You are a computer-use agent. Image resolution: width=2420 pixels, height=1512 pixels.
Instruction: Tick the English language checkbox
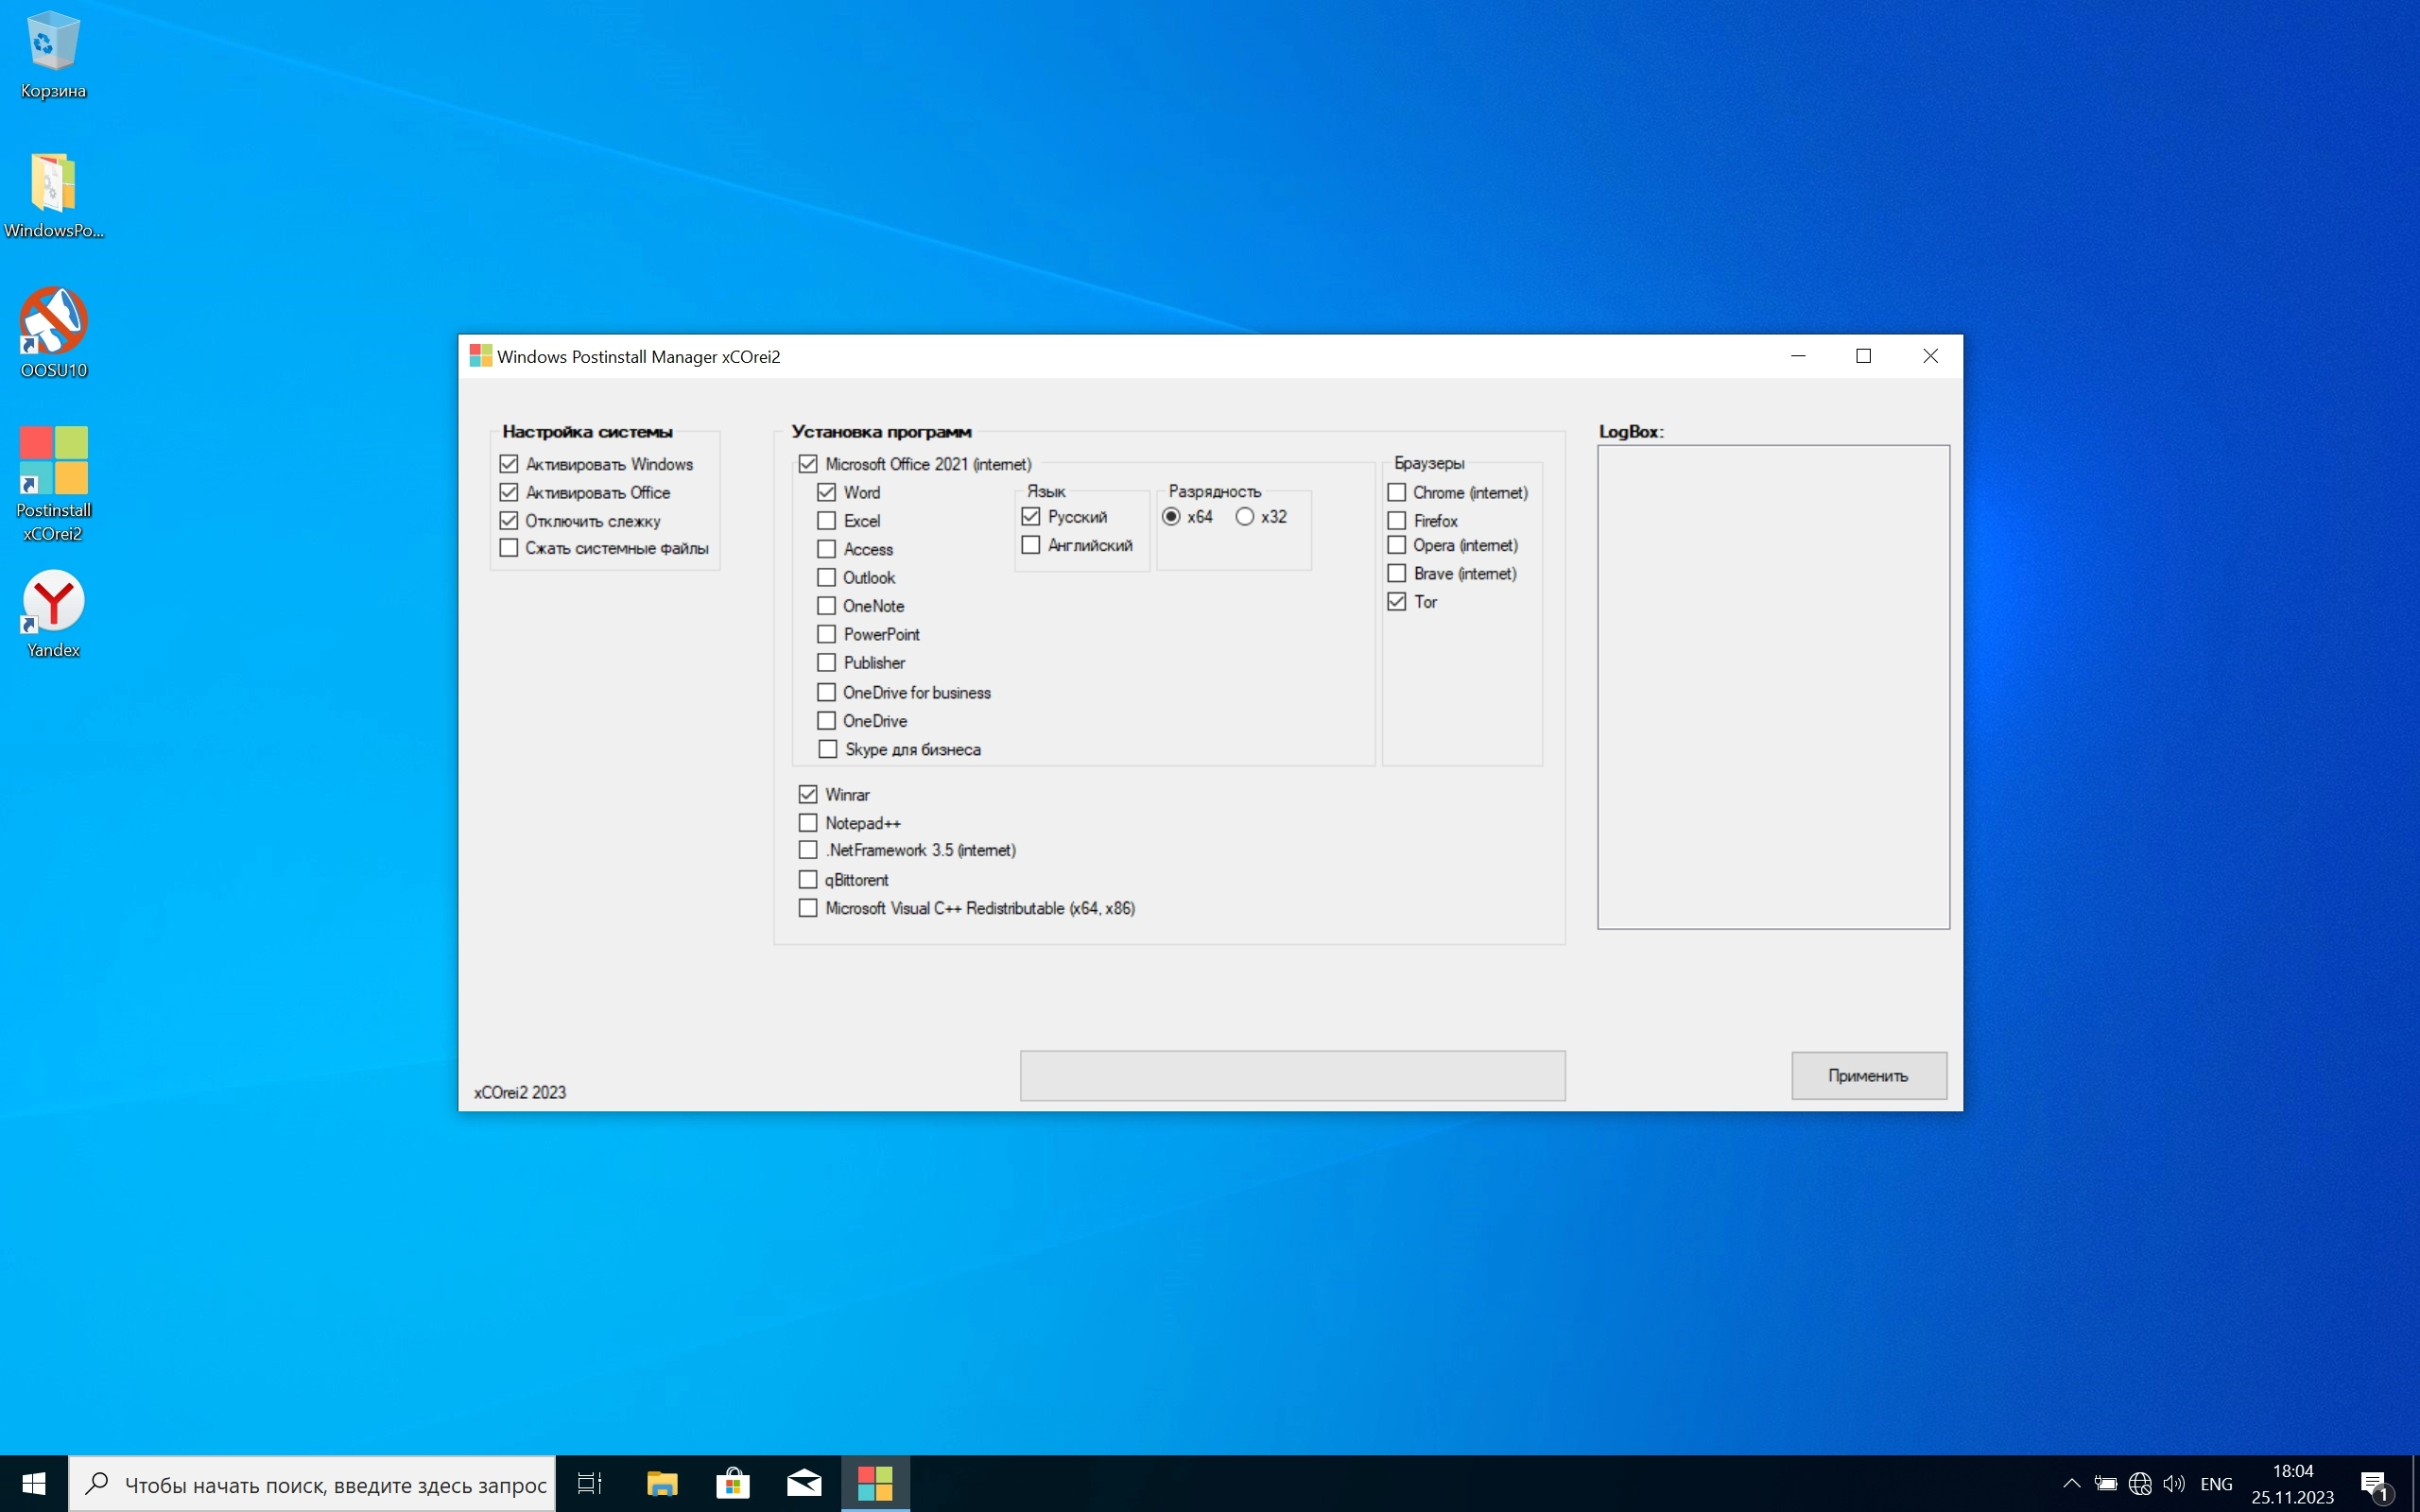(x=1031, y=545)
